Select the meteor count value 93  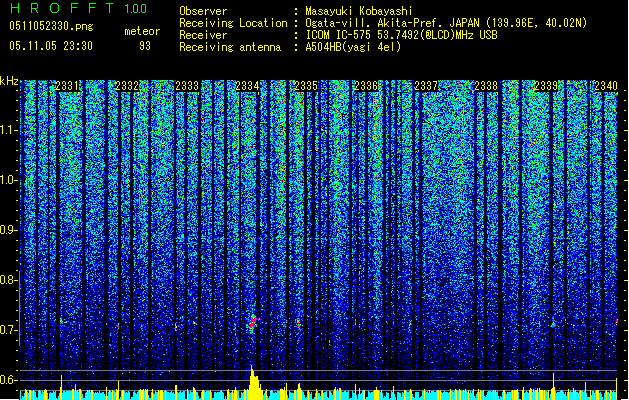coord(145,46)
